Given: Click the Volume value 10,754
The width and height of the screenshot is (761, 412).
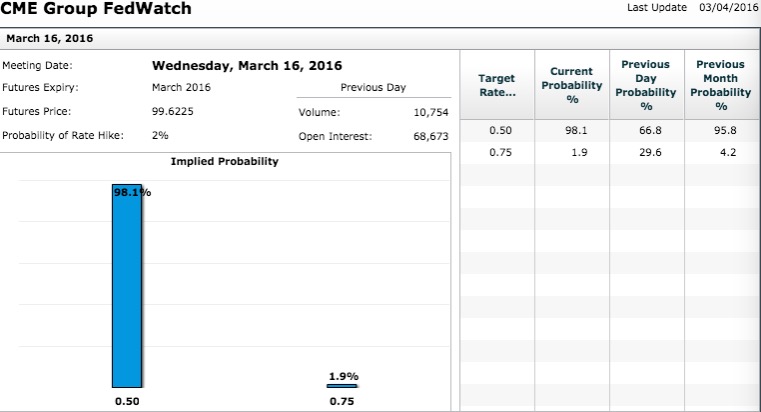Looking at the screenshot, I should coord(430,112).
